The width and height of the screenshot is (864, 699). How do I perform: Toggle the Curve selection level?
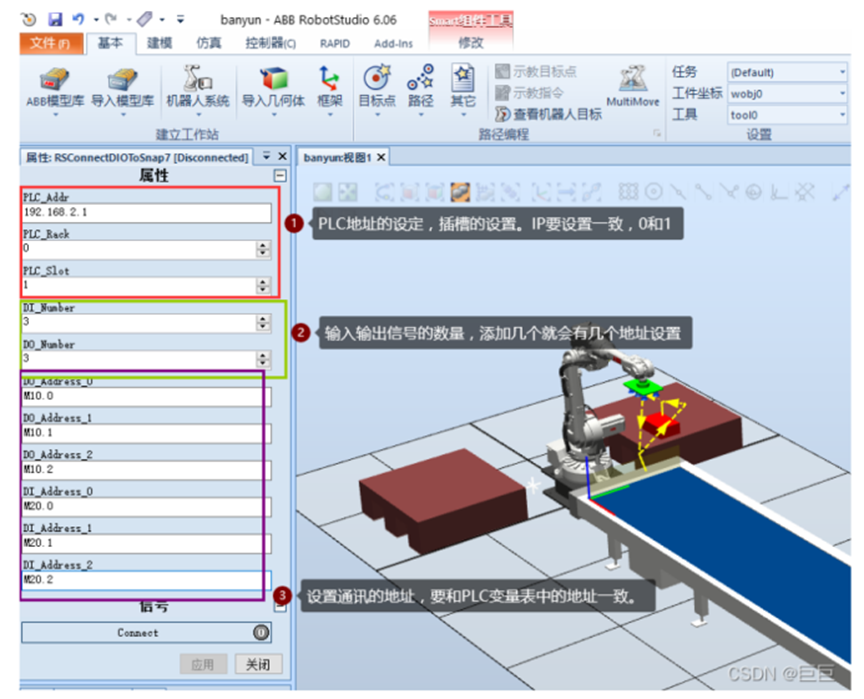tap(384, 192)
